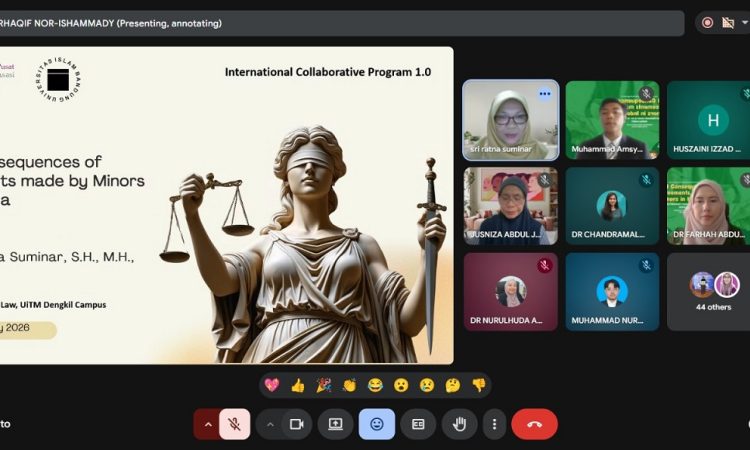750x450 pixels.
Task: Open video settings arrow beside camera
Action: coord(270,424)
